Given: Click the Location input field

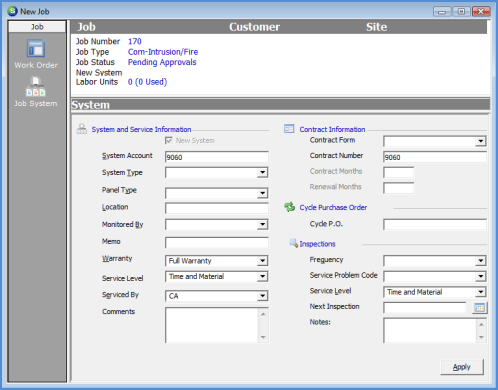Looking at the screenshot, I should pos(217,209).
